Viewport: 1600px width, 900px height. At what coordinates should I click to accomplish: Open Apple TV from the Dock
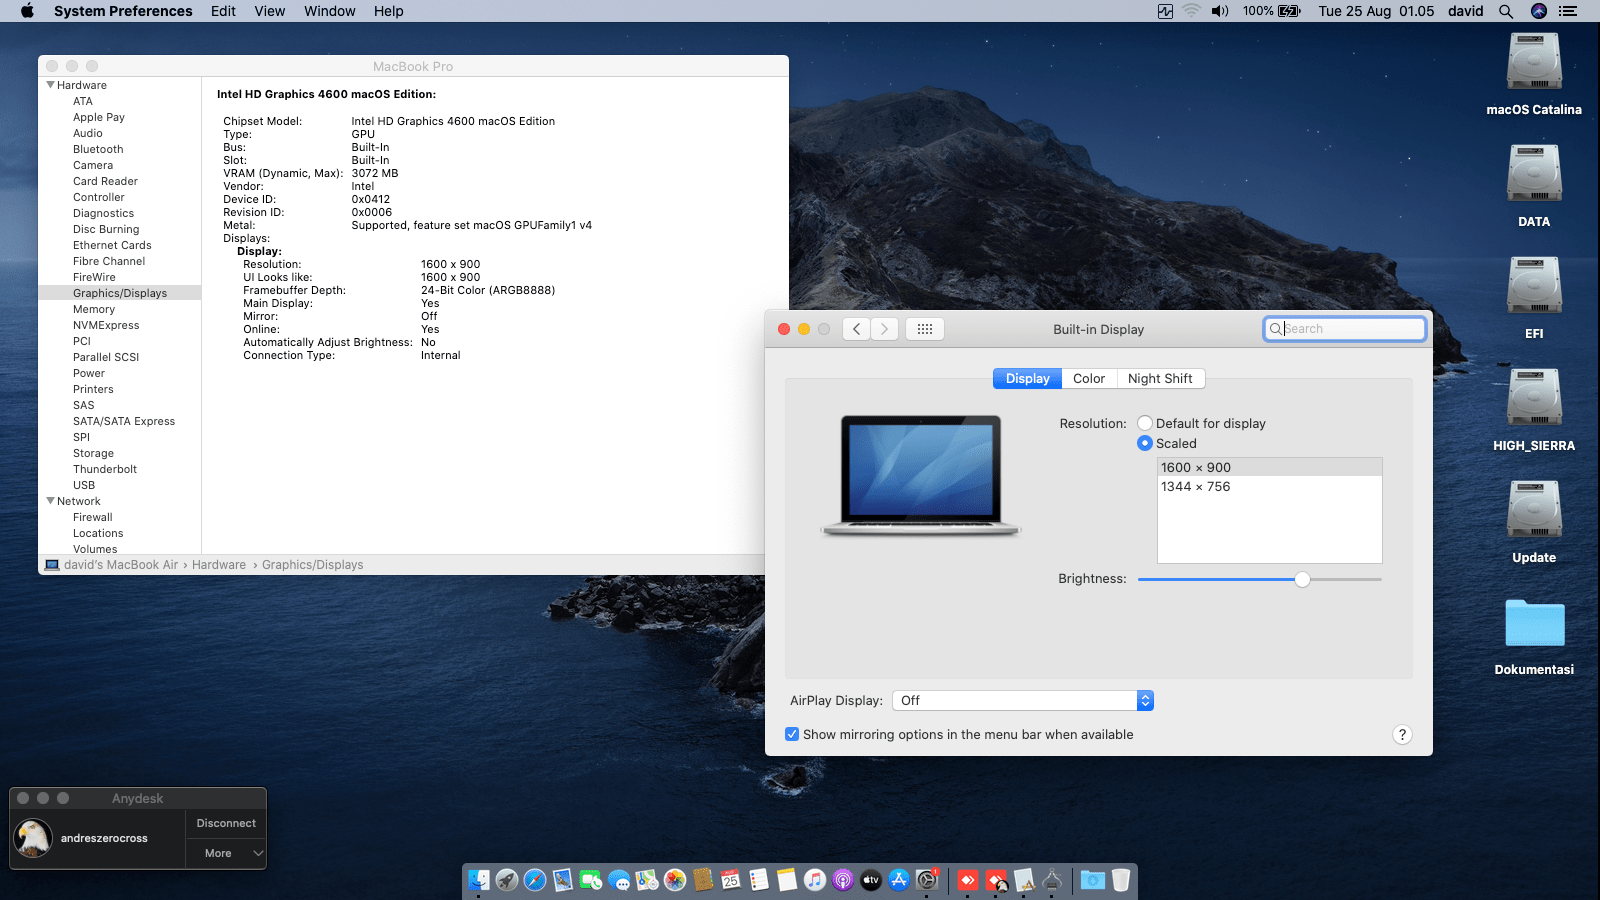click(x=871, y=880)
